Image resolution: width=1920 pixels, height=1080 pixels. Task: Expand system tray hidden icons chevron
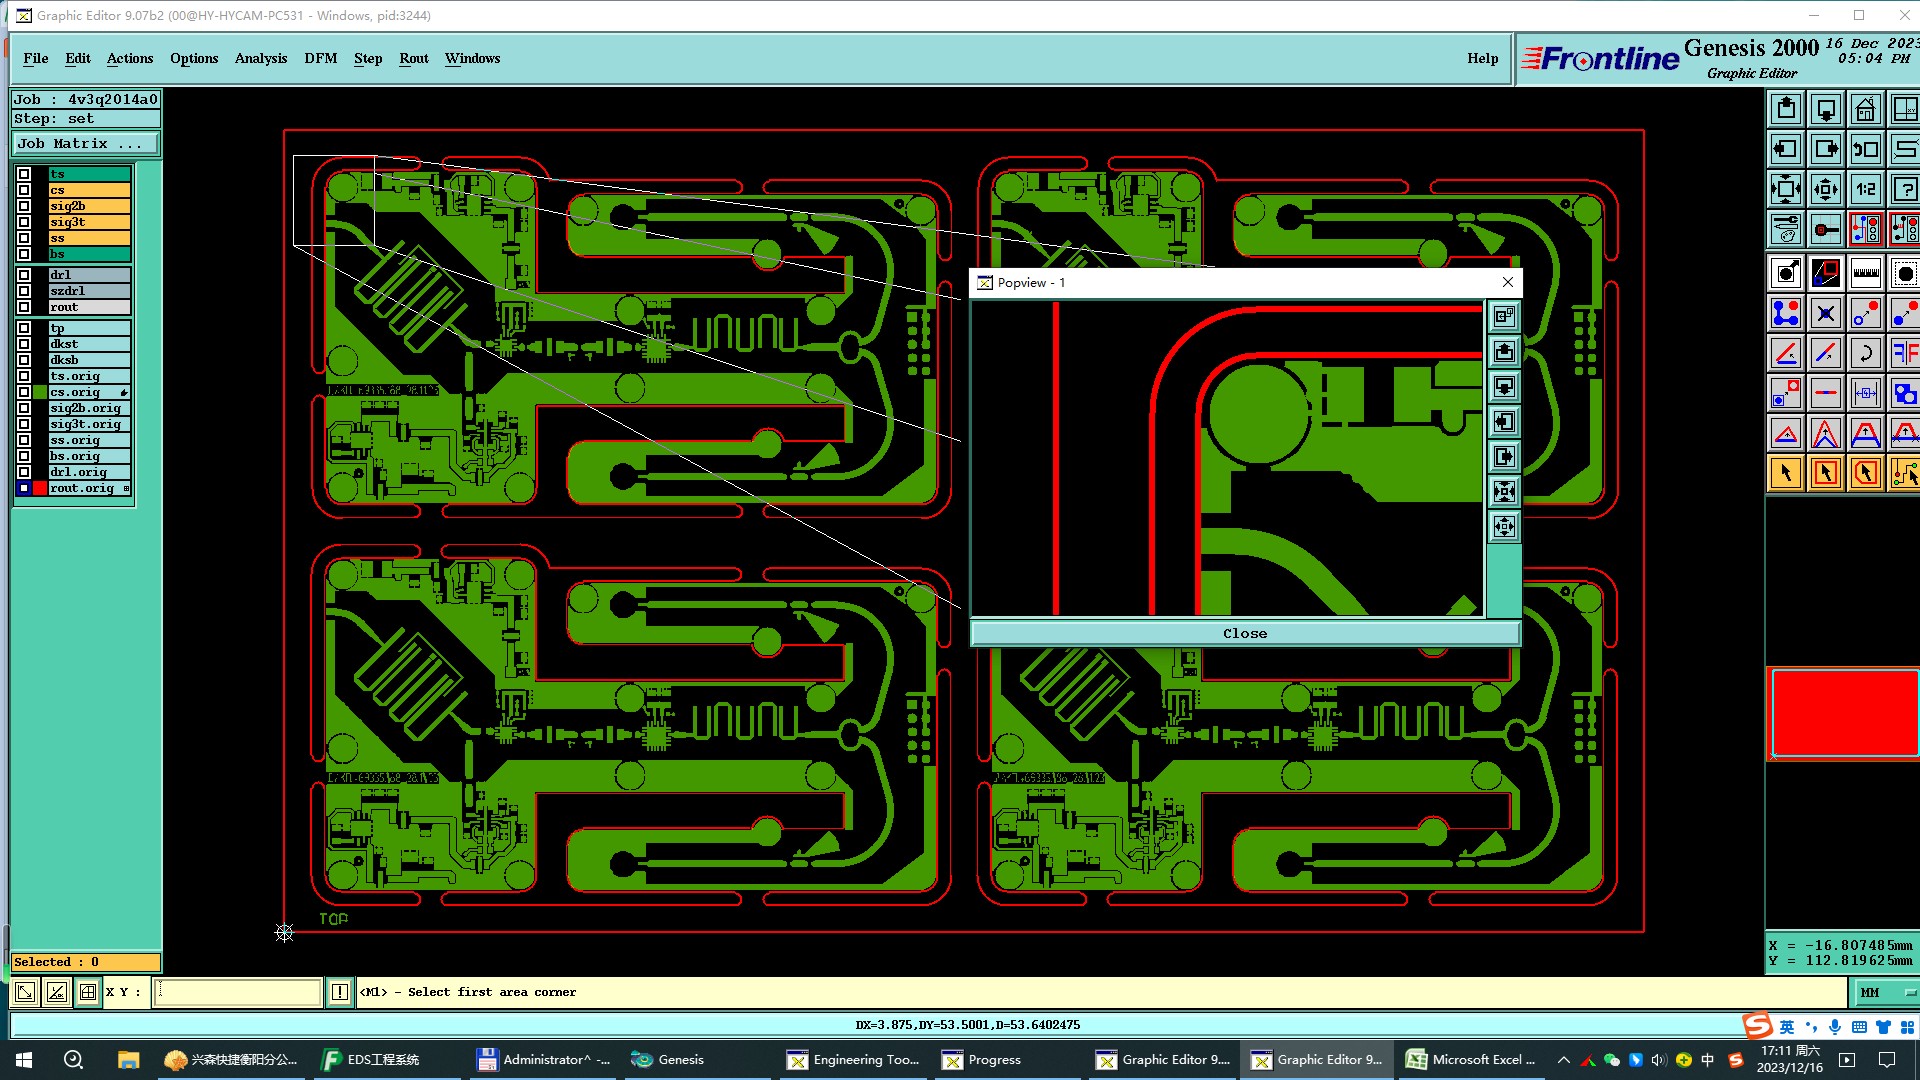1563,1060
